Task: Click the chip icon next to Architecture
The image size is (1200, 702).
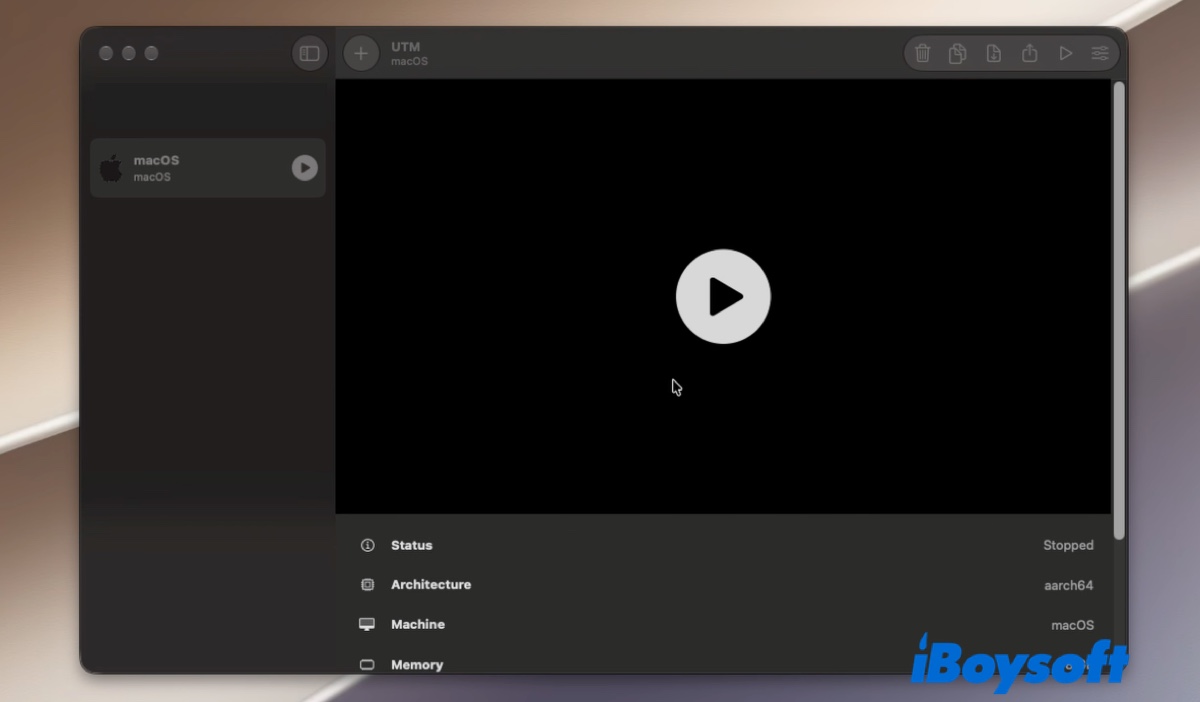Action: tap(368, 585)
